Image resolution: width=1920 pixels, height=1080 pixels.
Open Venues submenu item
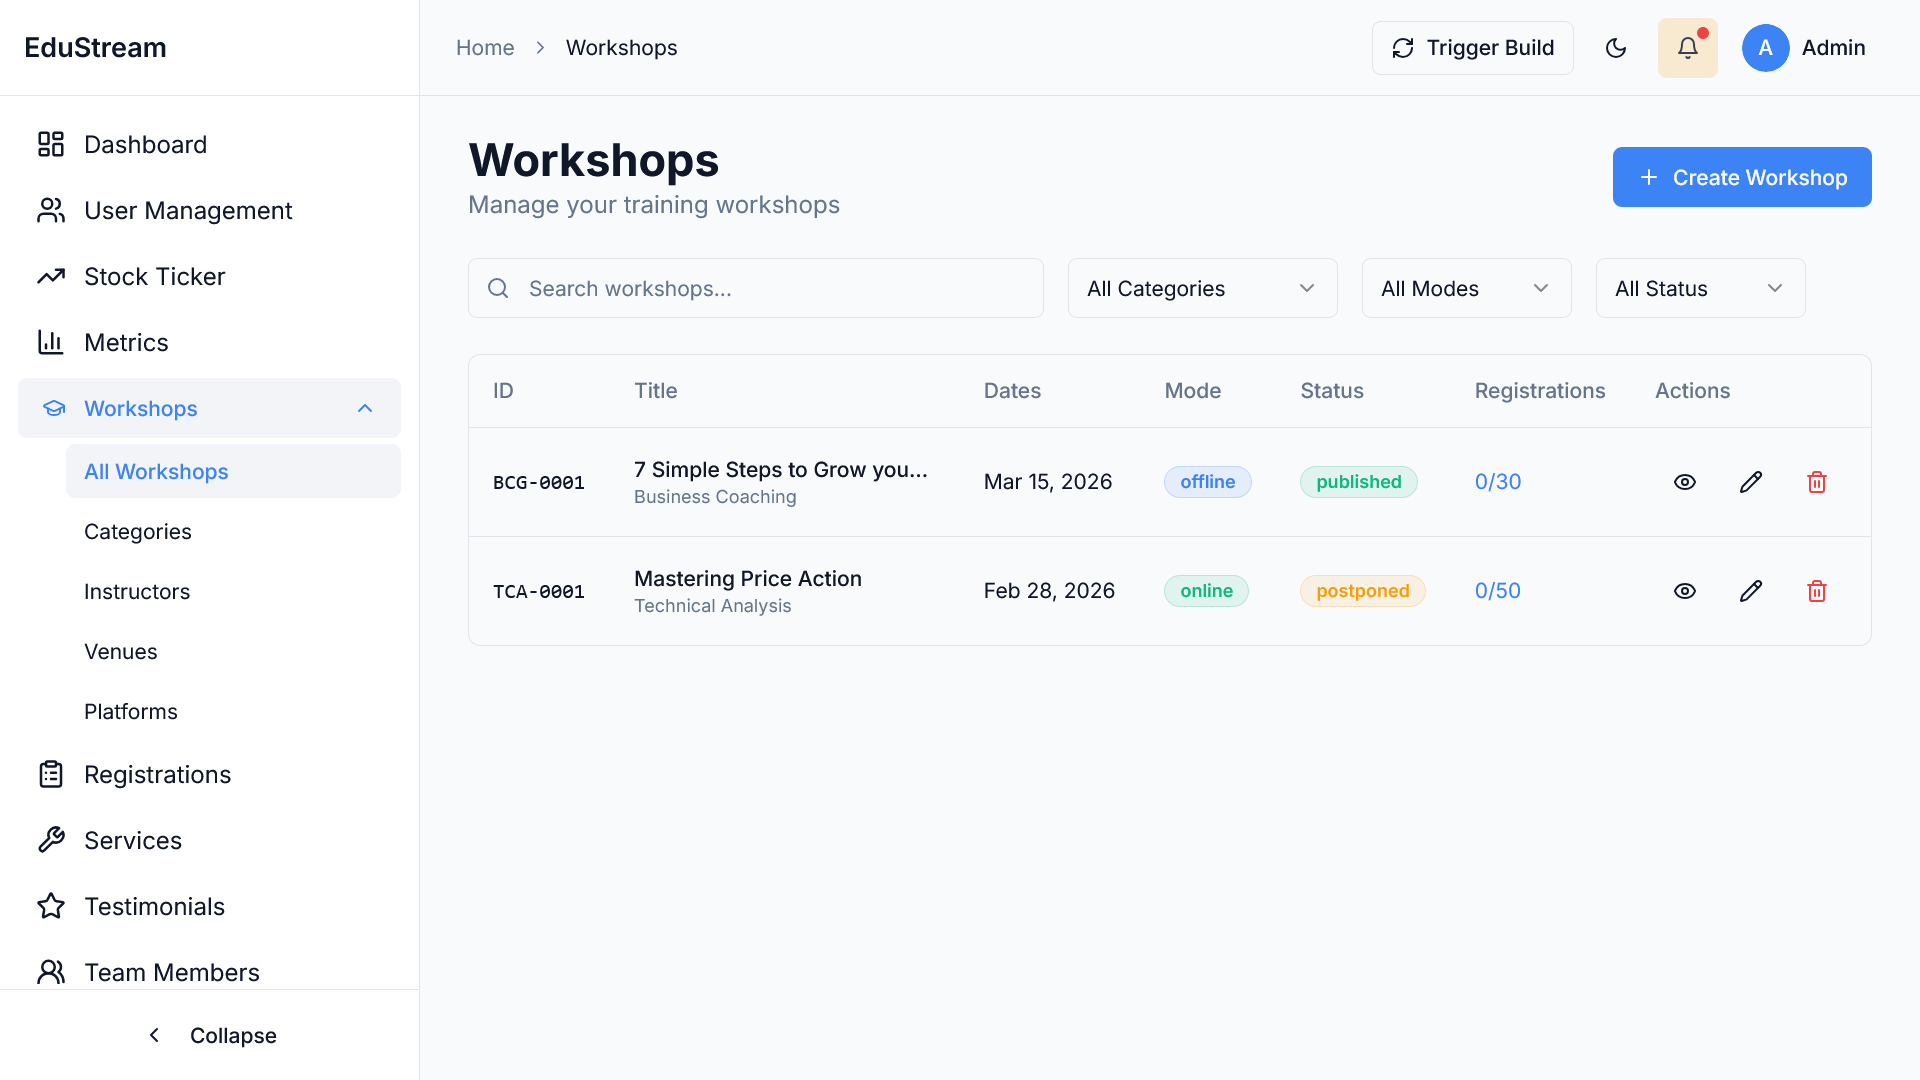point(233,651)
